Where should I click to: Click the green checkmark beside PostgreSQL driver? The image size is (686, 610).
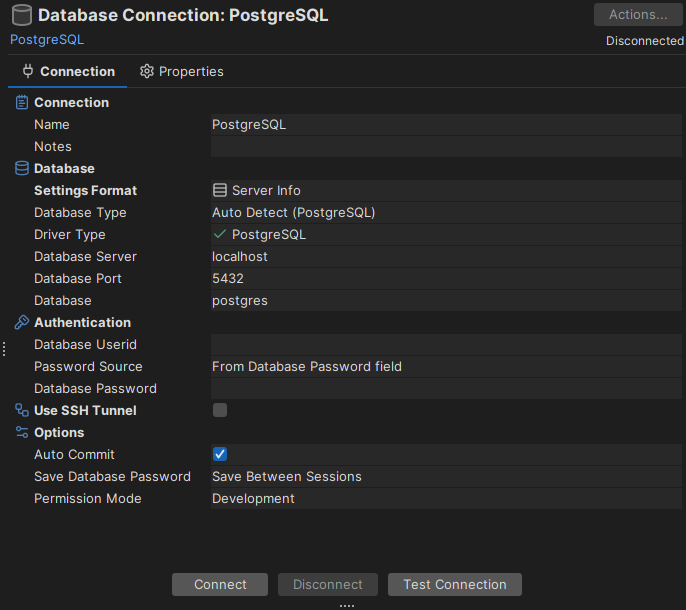tap(220, 234)
